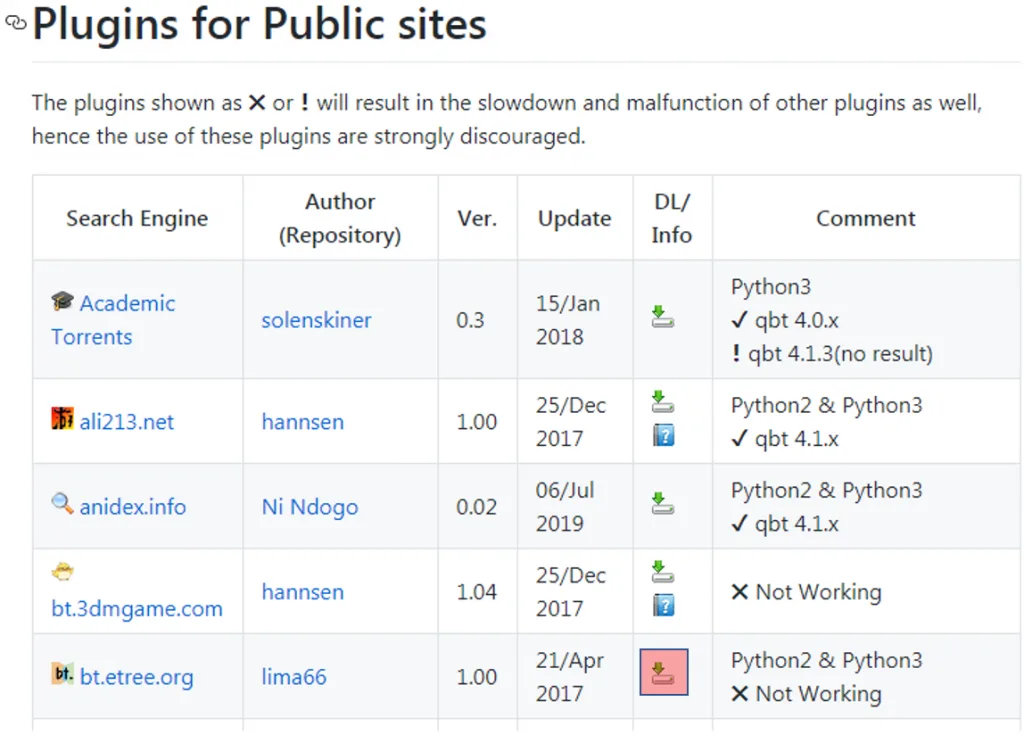
Task: Click the 'strongly discouraged' warning paragraph
Action: tap(507, 119)
